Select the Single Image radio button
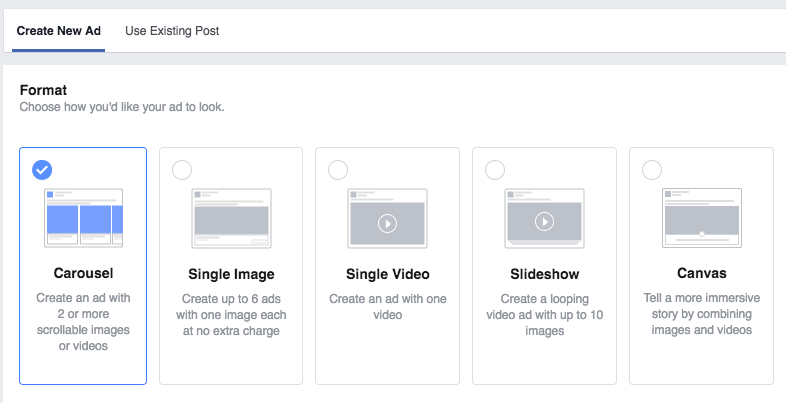 (182, 170)
